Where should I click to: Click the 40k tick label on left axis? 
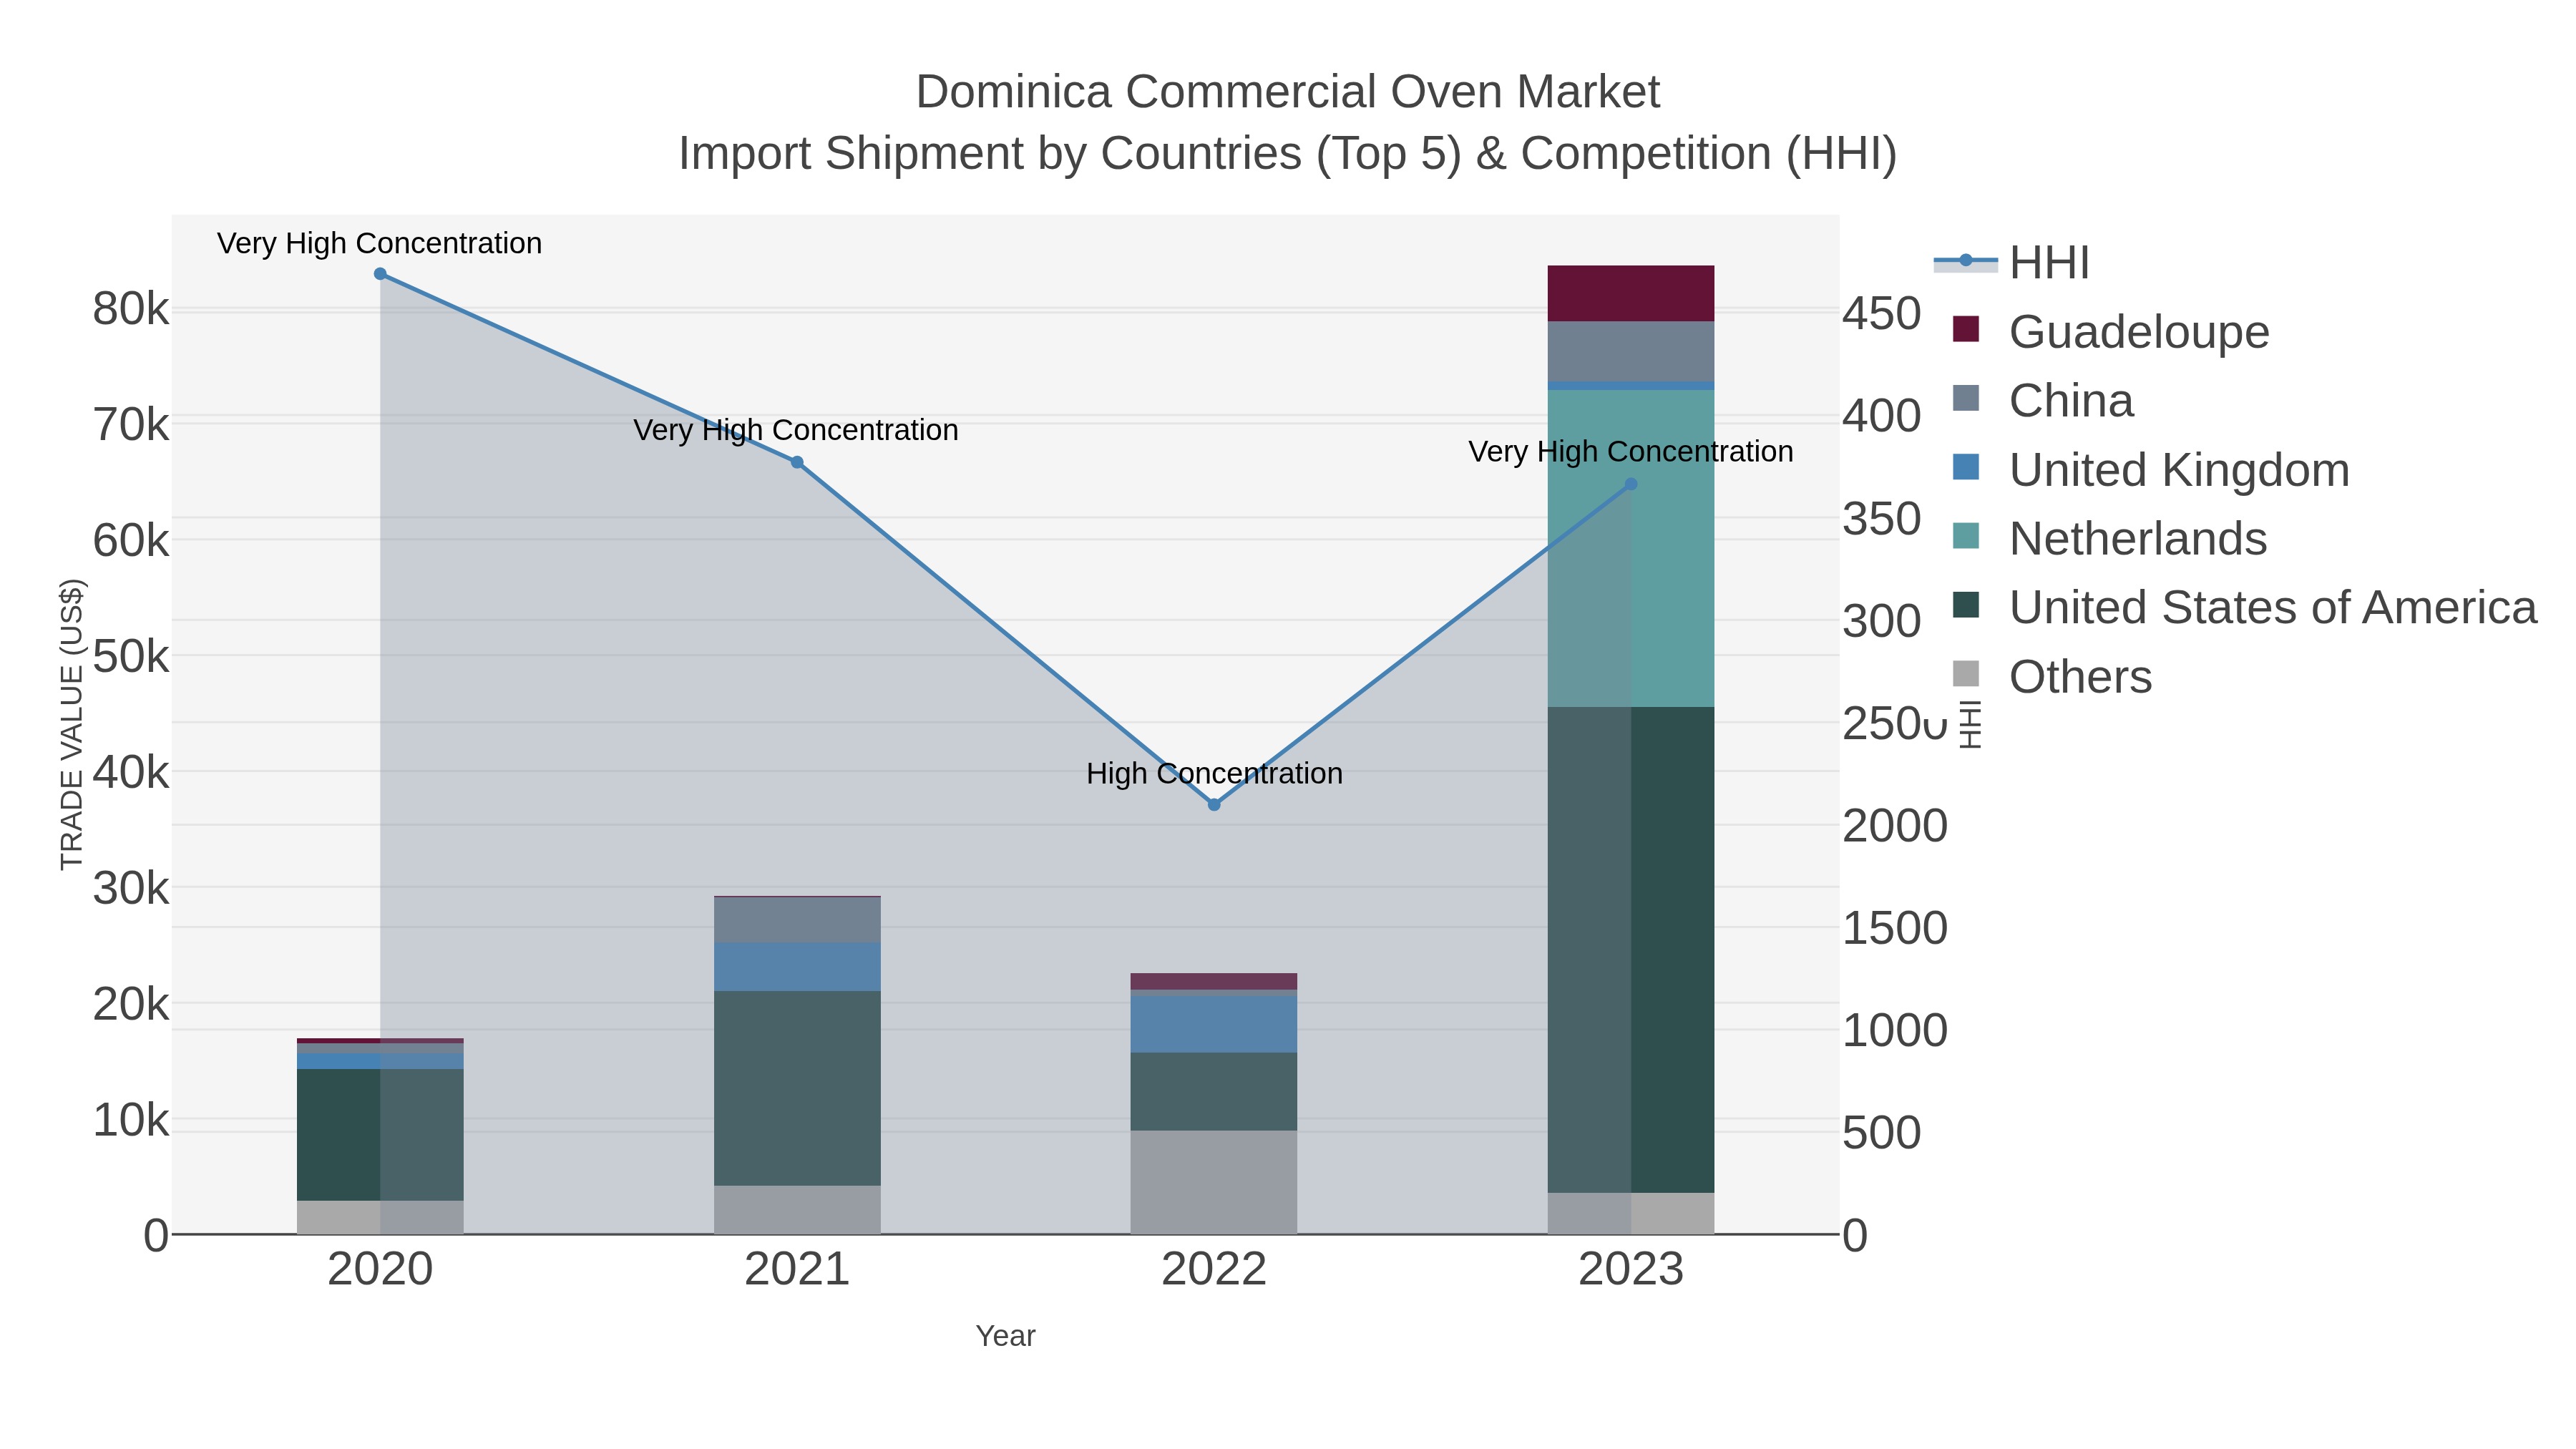pos(131,773)
